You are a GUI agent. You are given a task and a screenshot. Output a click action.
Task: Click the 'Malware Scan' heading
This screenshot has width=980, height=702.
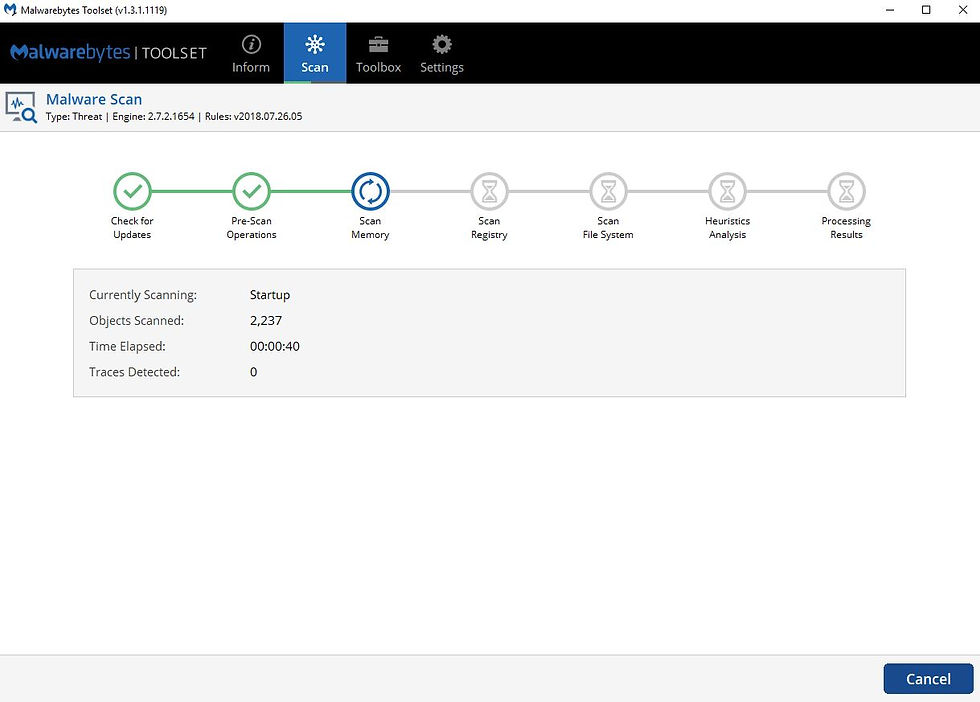[x=94, y=99]
